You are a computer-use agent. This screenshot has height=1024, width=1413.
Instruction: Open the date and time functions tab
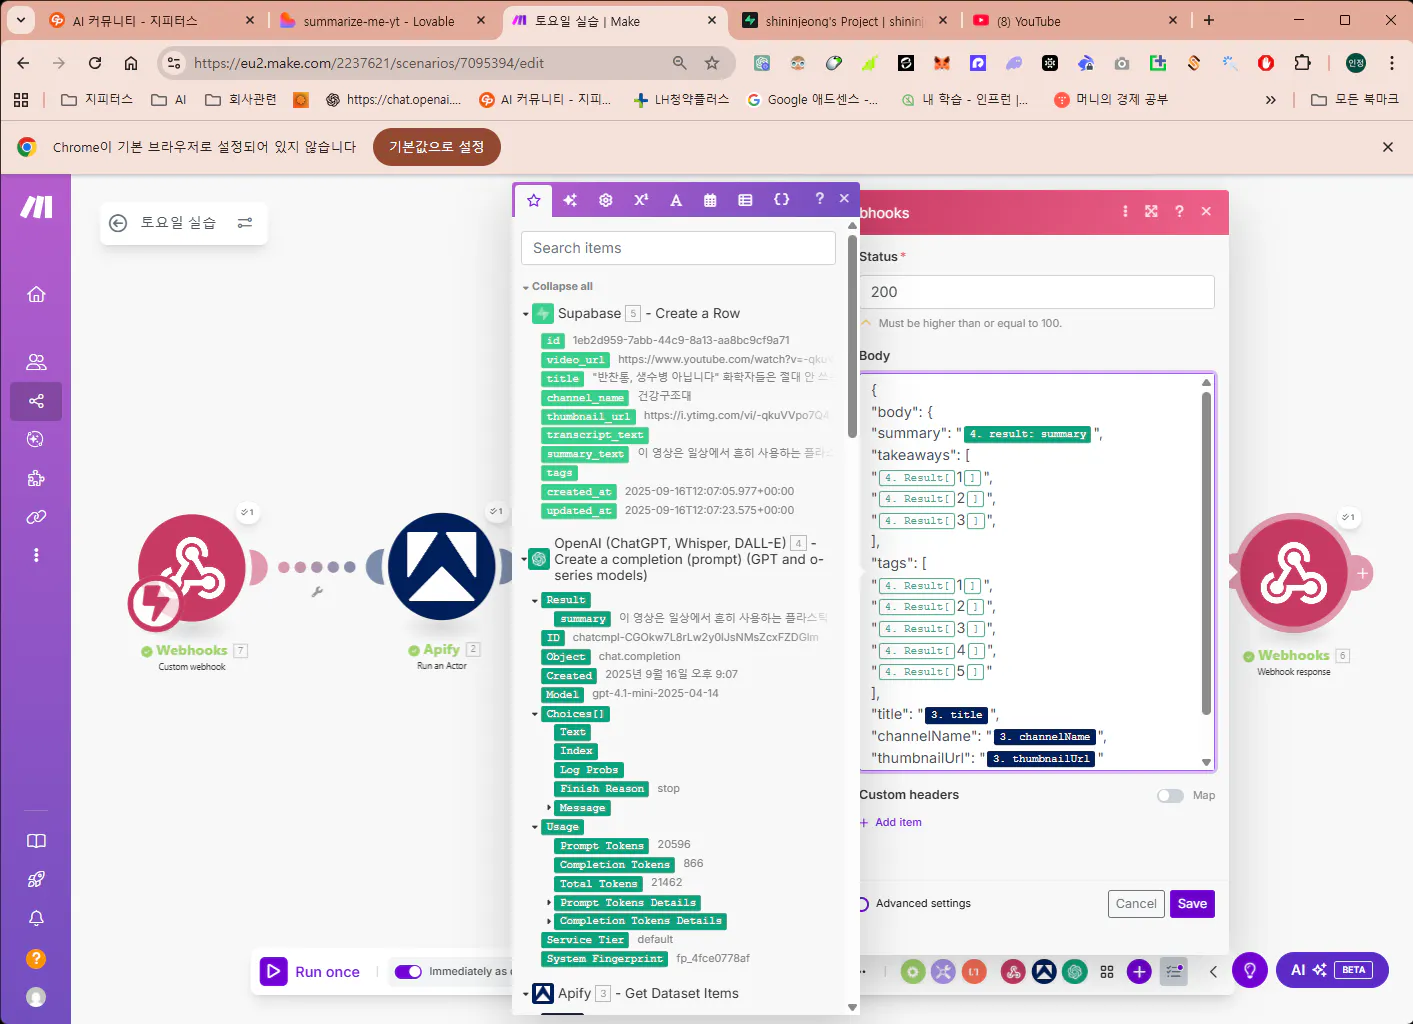(710, 200)
